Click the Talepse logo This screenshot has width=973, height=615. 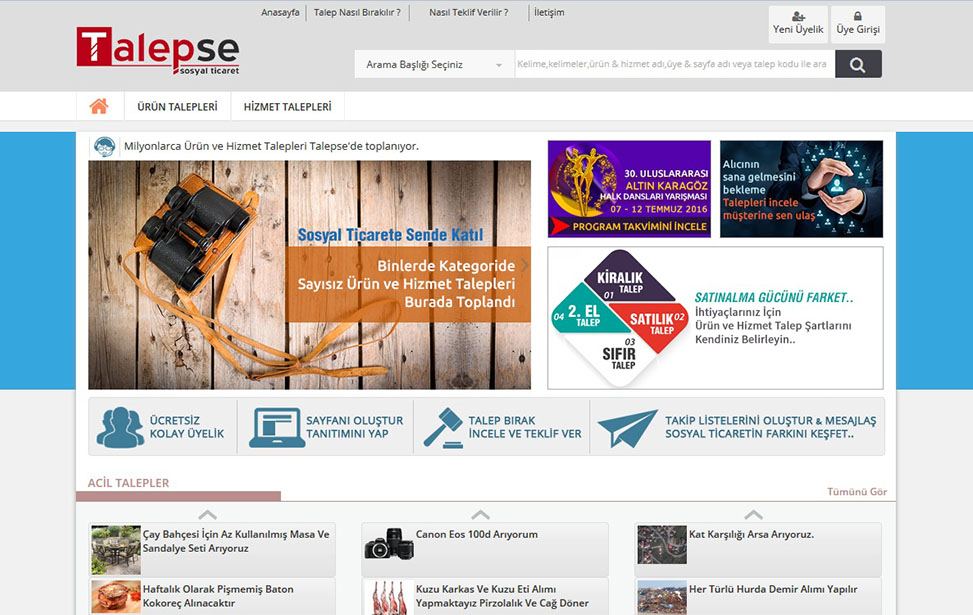tap(158, 50)
